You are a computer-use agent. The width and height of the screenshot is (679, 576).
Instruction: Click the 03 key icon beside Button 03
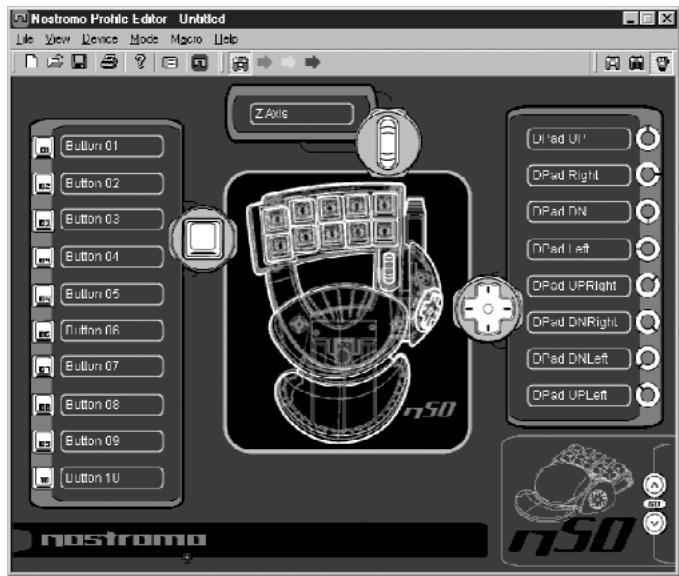click(43, 220)
